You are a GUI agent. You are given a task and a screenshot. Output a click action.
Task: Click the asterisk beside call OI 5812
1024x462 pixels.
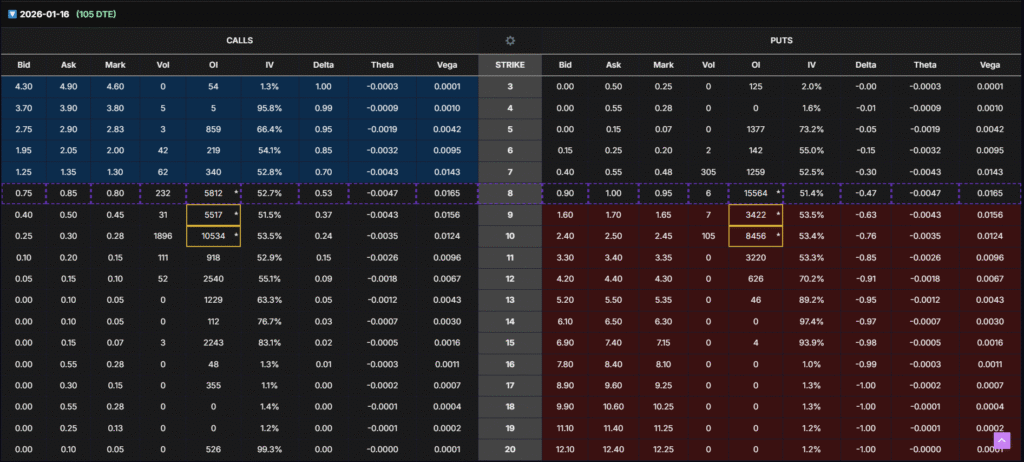236,193
